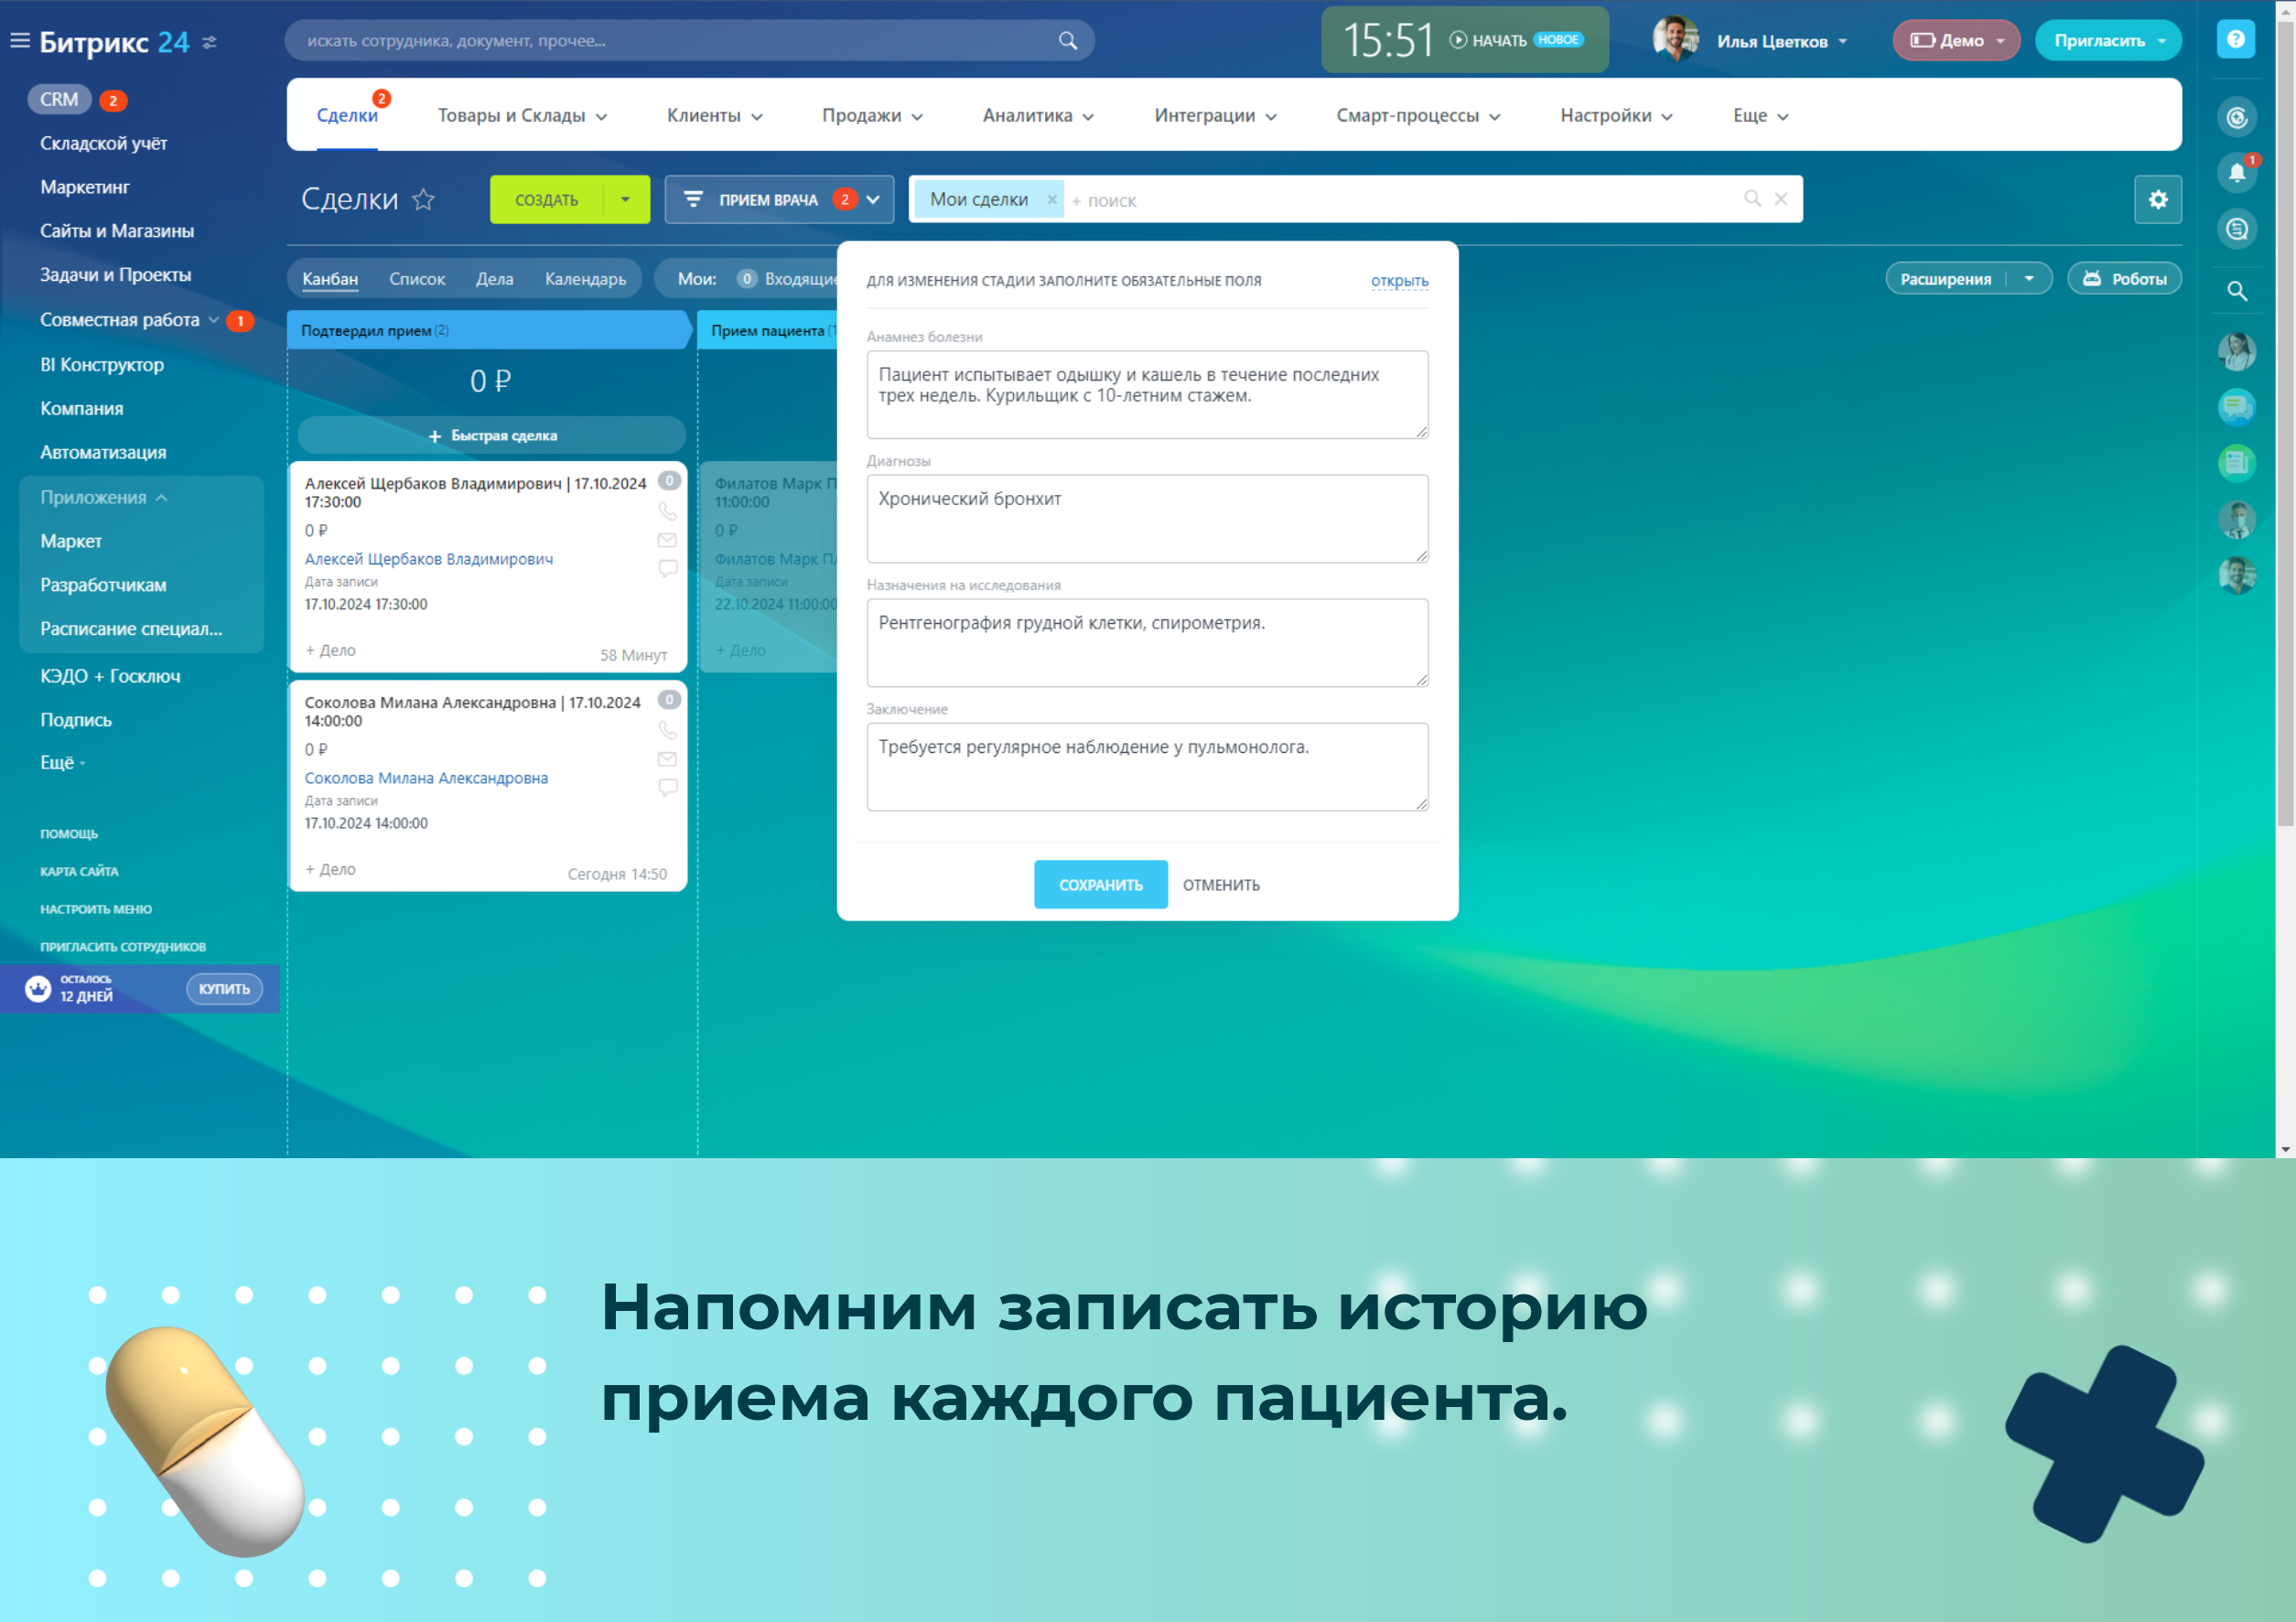Click chat bubble icon on Щербаков card
This screenshot has height=1622, width=2296.
coord(667,568)
